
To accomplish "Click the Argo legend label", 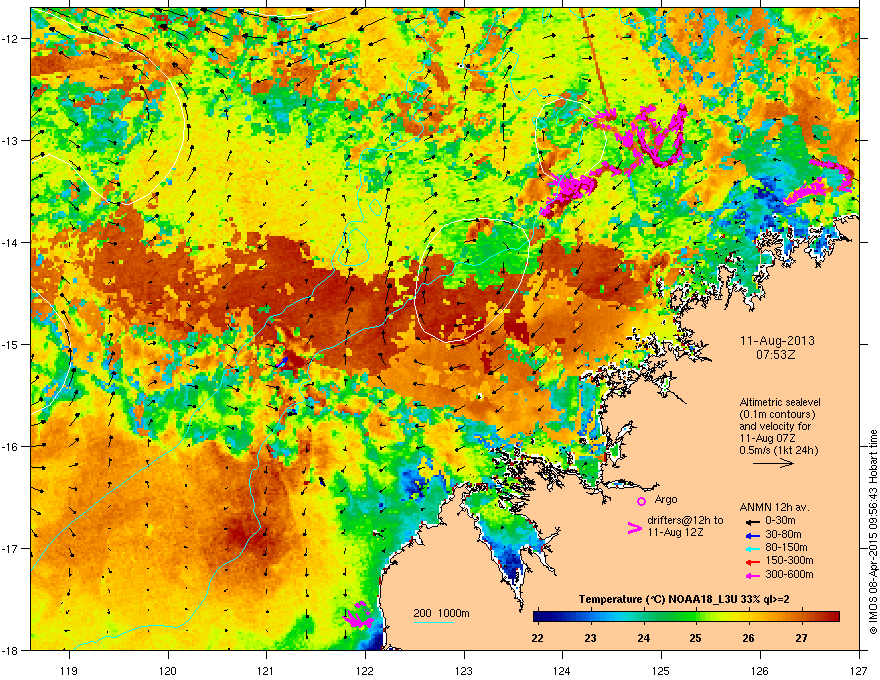I will click(666, 499).
